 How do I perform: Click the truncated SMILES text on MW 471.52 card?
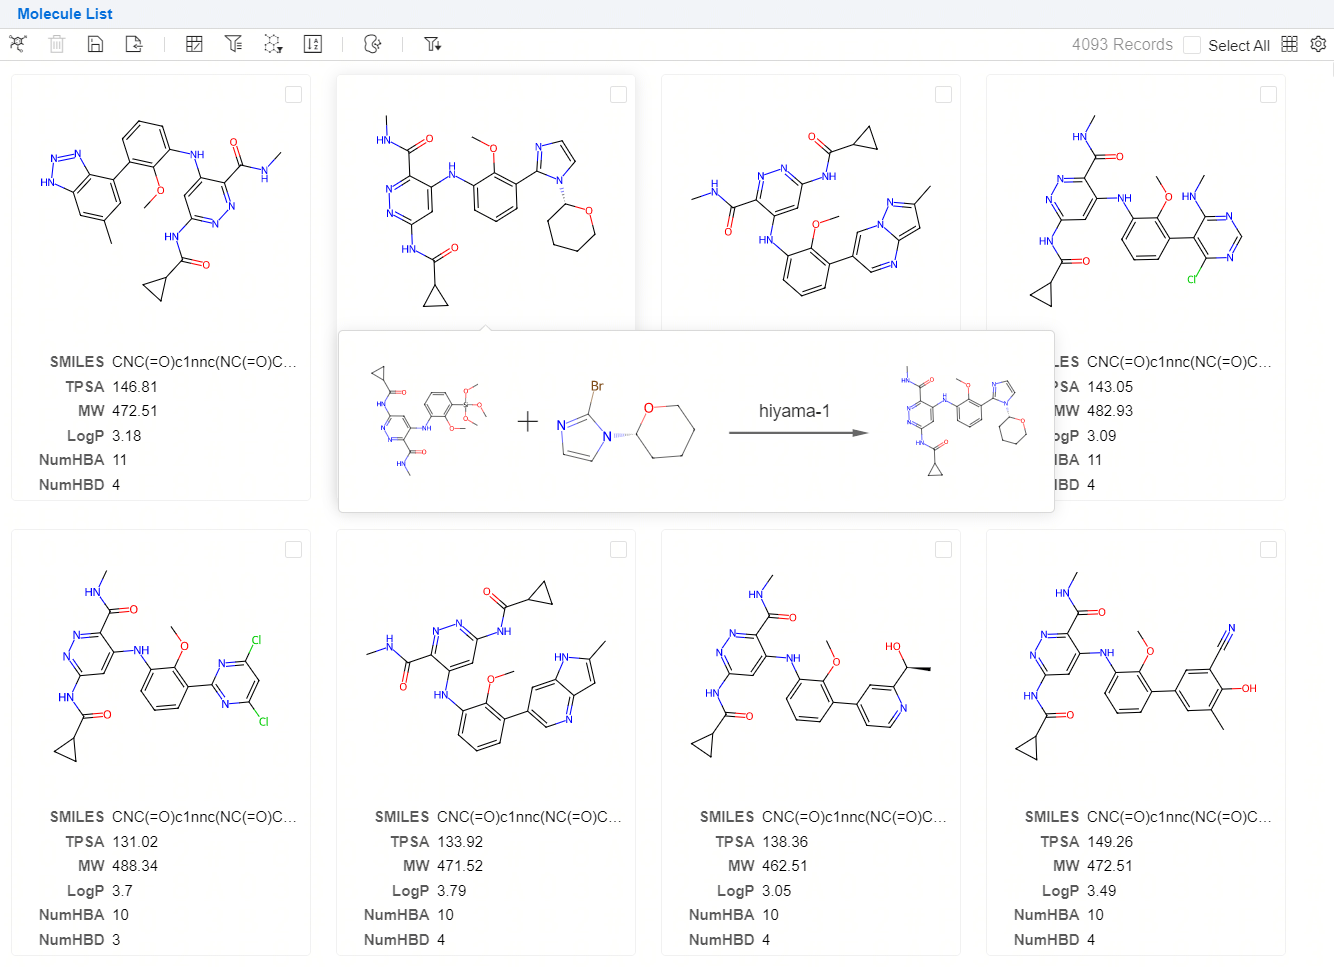click(529, 817)
